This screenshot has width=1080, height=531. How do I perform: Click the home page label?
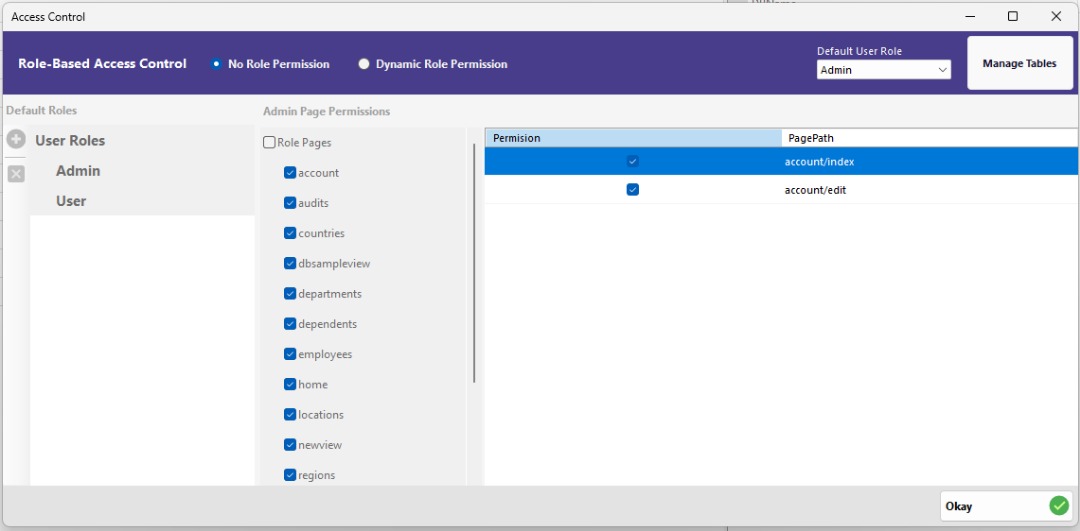[313, 385]
